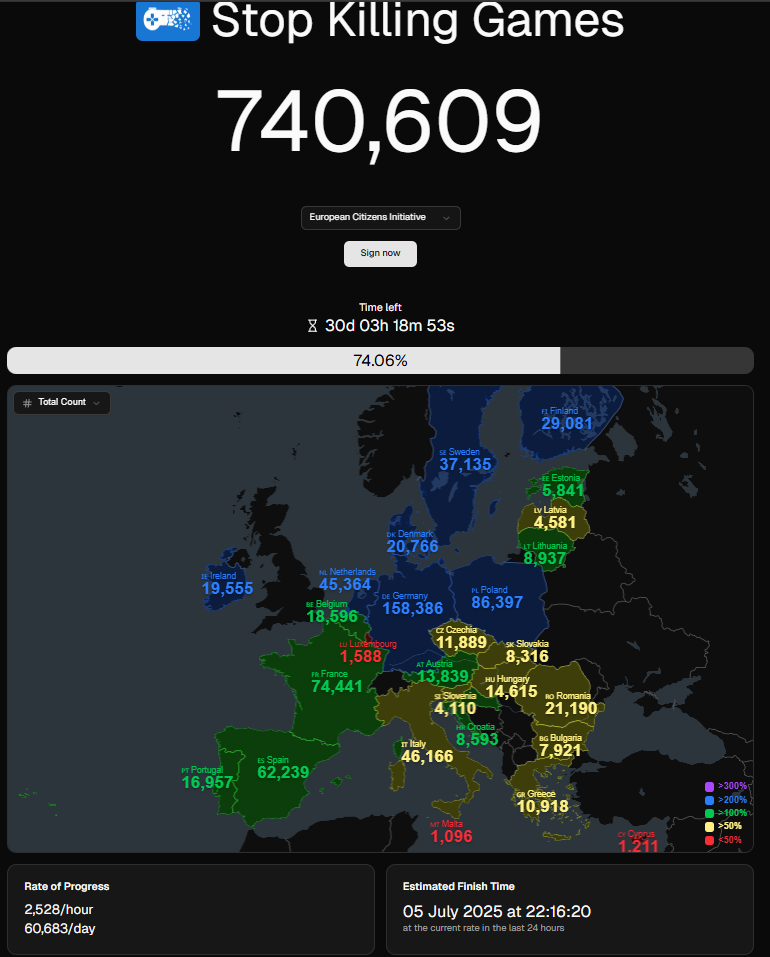The width and height of the screenshot is (770, 957).
Task: Click the green >100% legend swatch
Action: point(710,814)
